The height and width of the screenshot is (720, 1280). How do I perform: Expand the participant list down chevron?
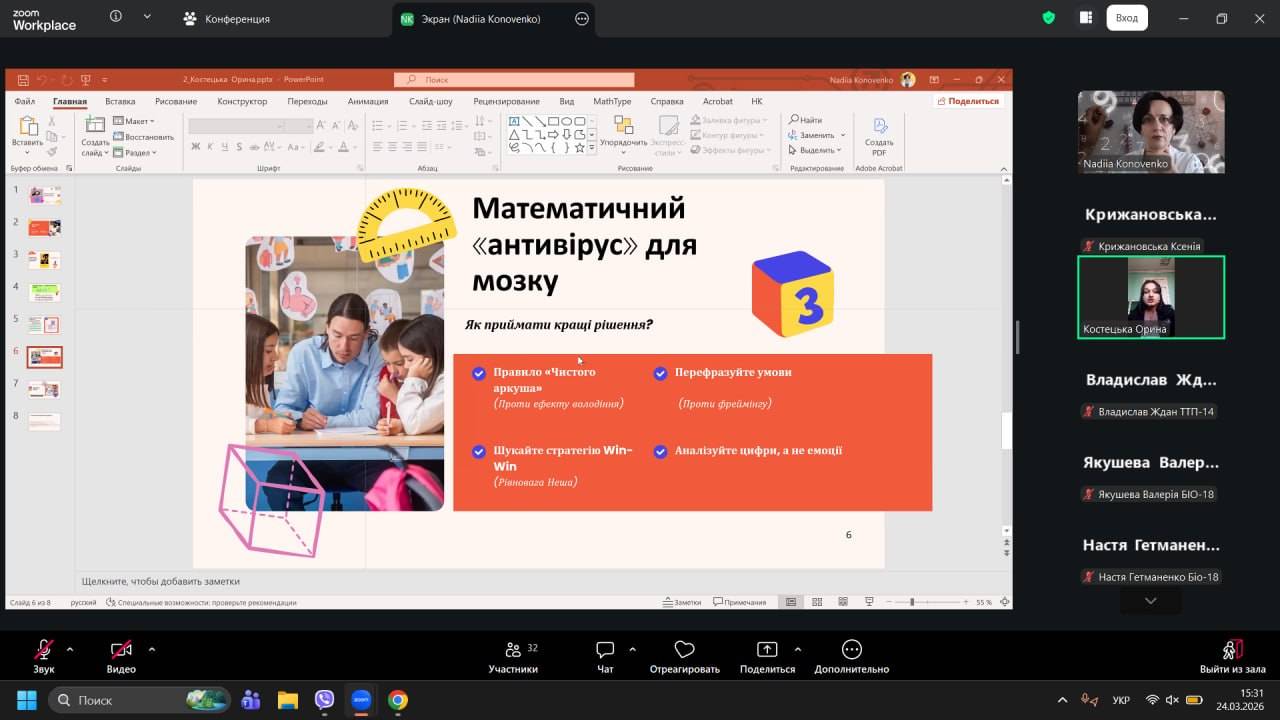coord(1150,601)
